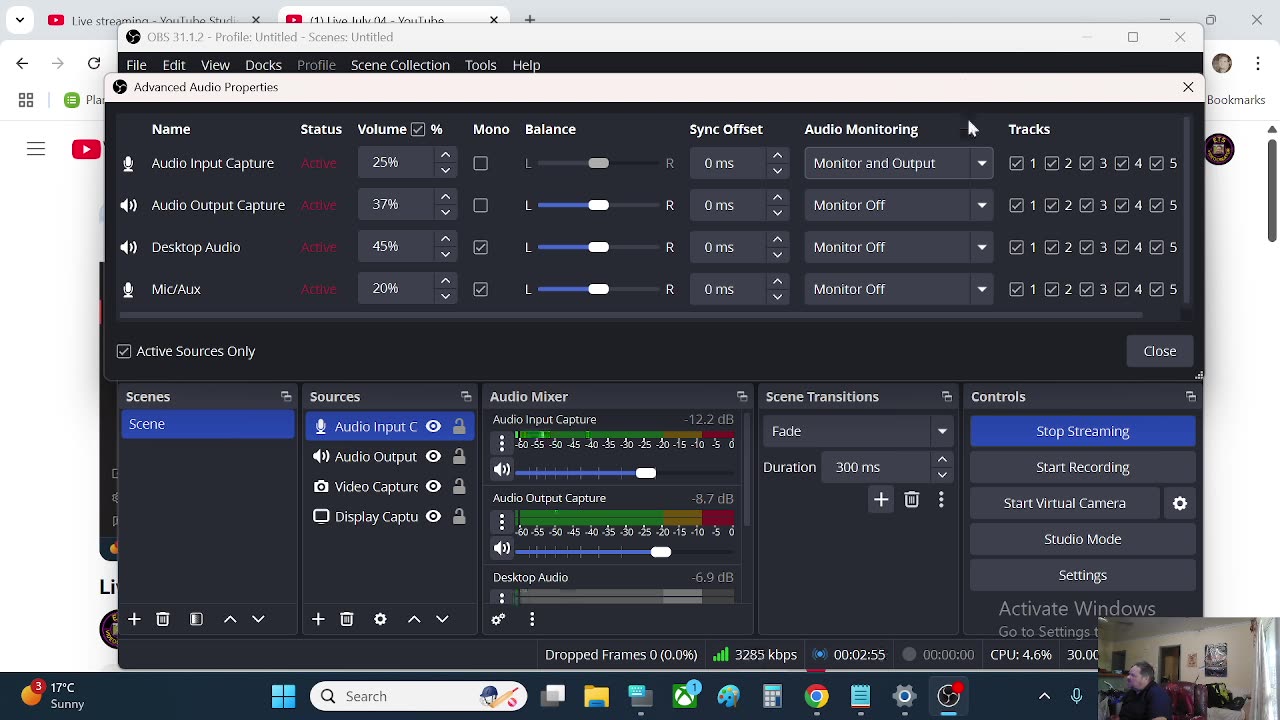Uncheck Active Sources Only
Viewport: 1280px width, 720px height.
click(x=124, y=351)
